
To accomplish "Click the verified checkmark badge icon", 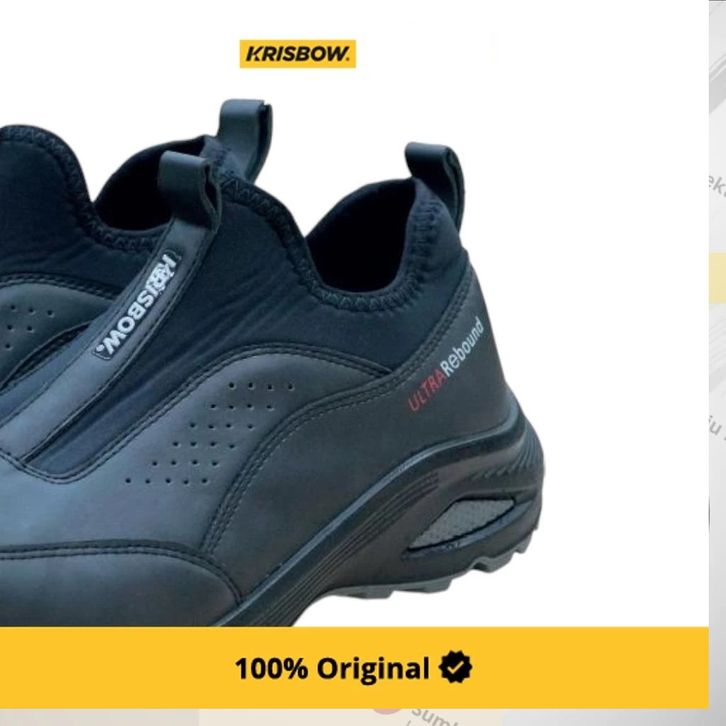I will [x=455, y=667].
